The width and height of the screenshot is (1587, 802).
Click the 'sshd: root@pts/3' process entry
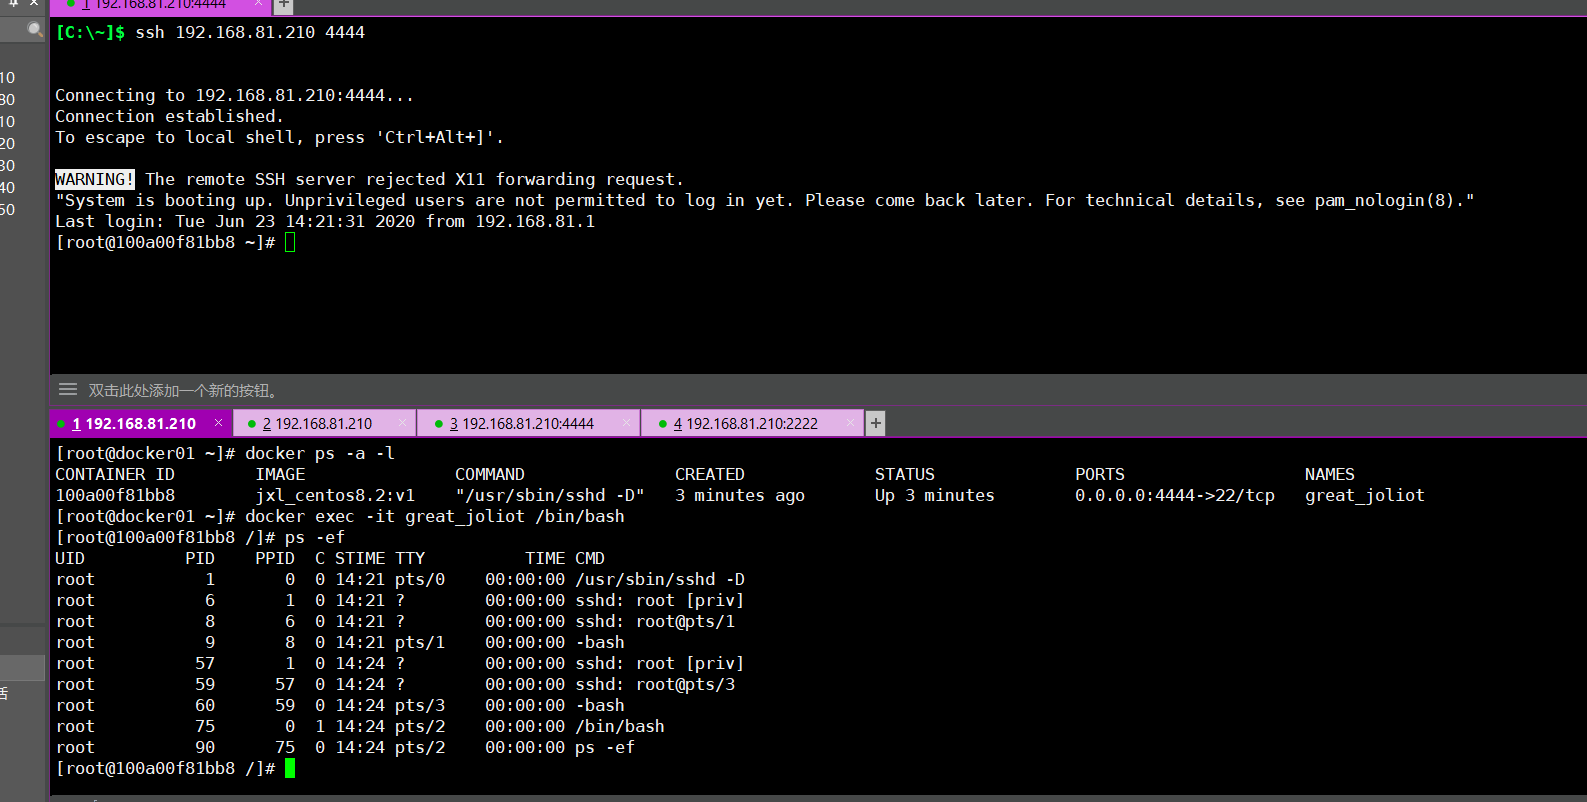pos(655,684)
